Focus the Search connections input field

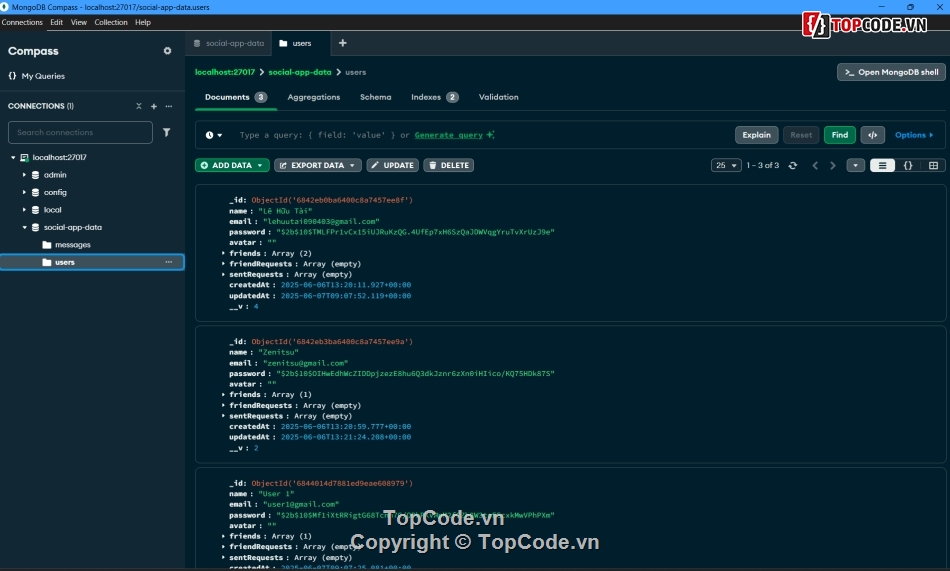[80, 132]
